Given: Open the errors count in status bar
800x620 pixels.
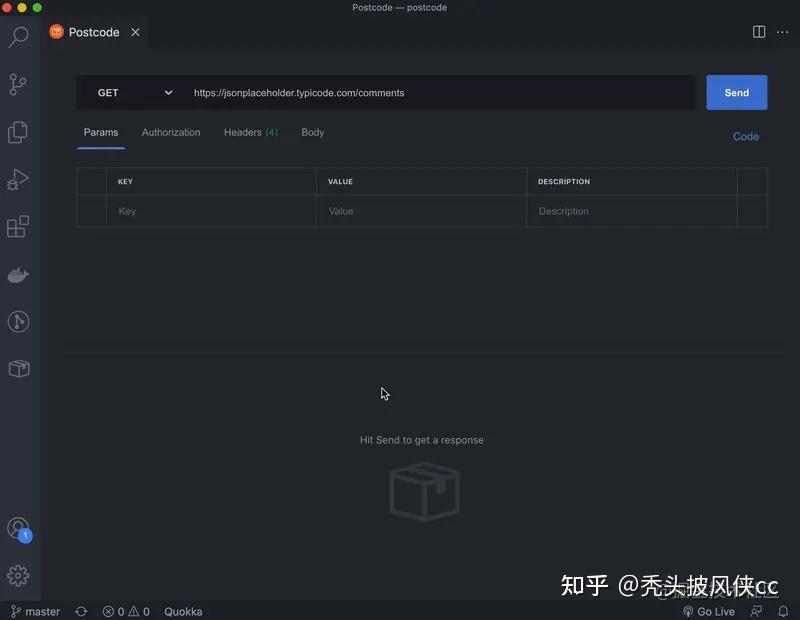Looking at the screenshot, I should 113,611.
